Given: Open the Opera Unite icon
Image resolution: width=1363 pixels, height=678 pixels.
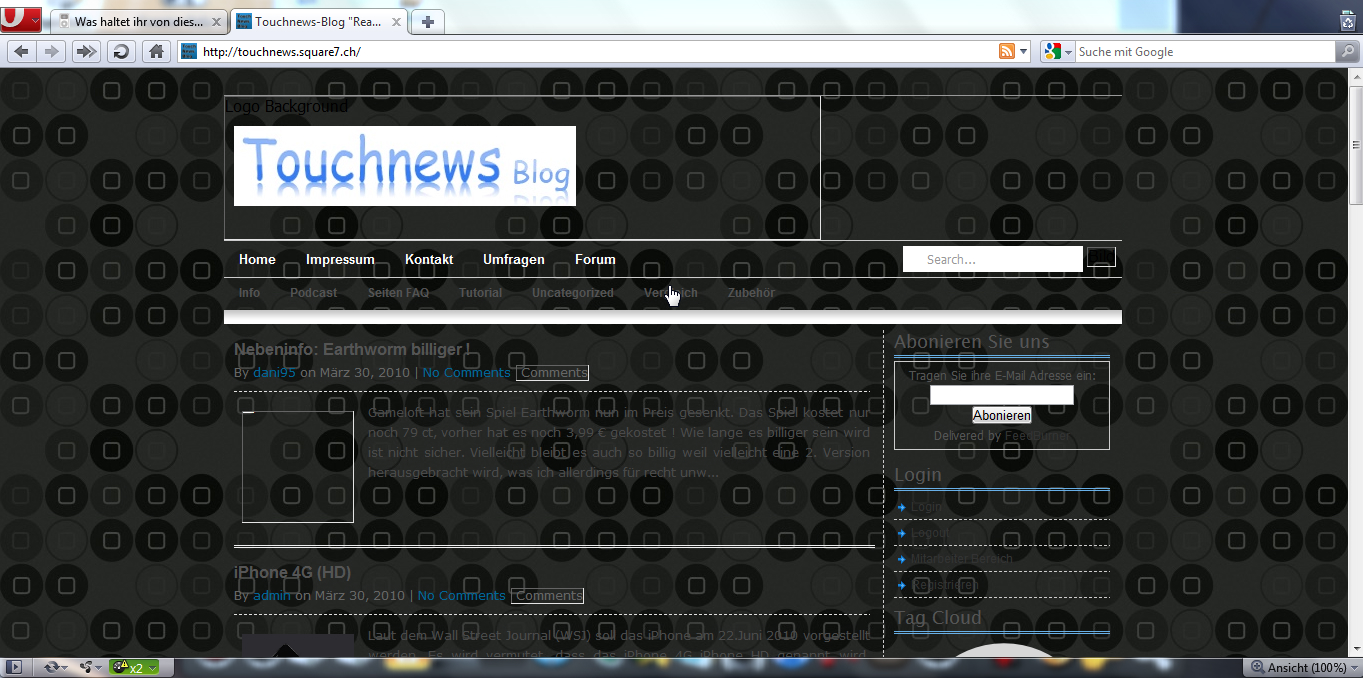Looking at the screenshot, I should (x=87, y=667).
